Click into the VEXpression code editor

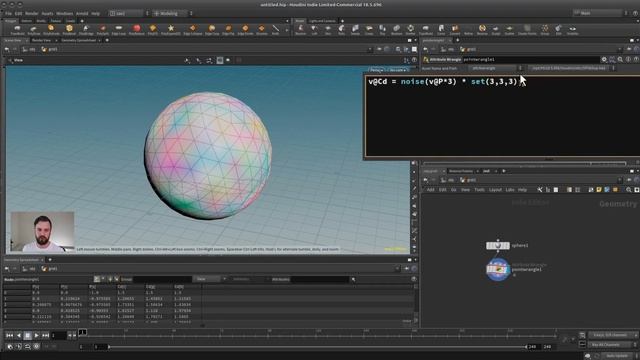coord(502,116)
